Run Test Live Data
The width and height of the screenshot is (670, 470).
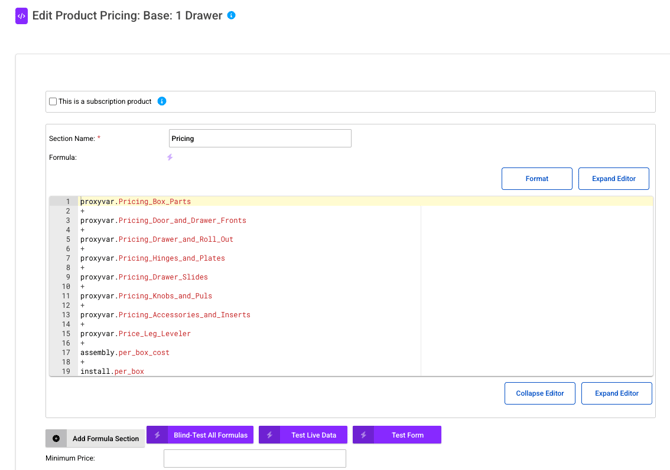point(312,435)
